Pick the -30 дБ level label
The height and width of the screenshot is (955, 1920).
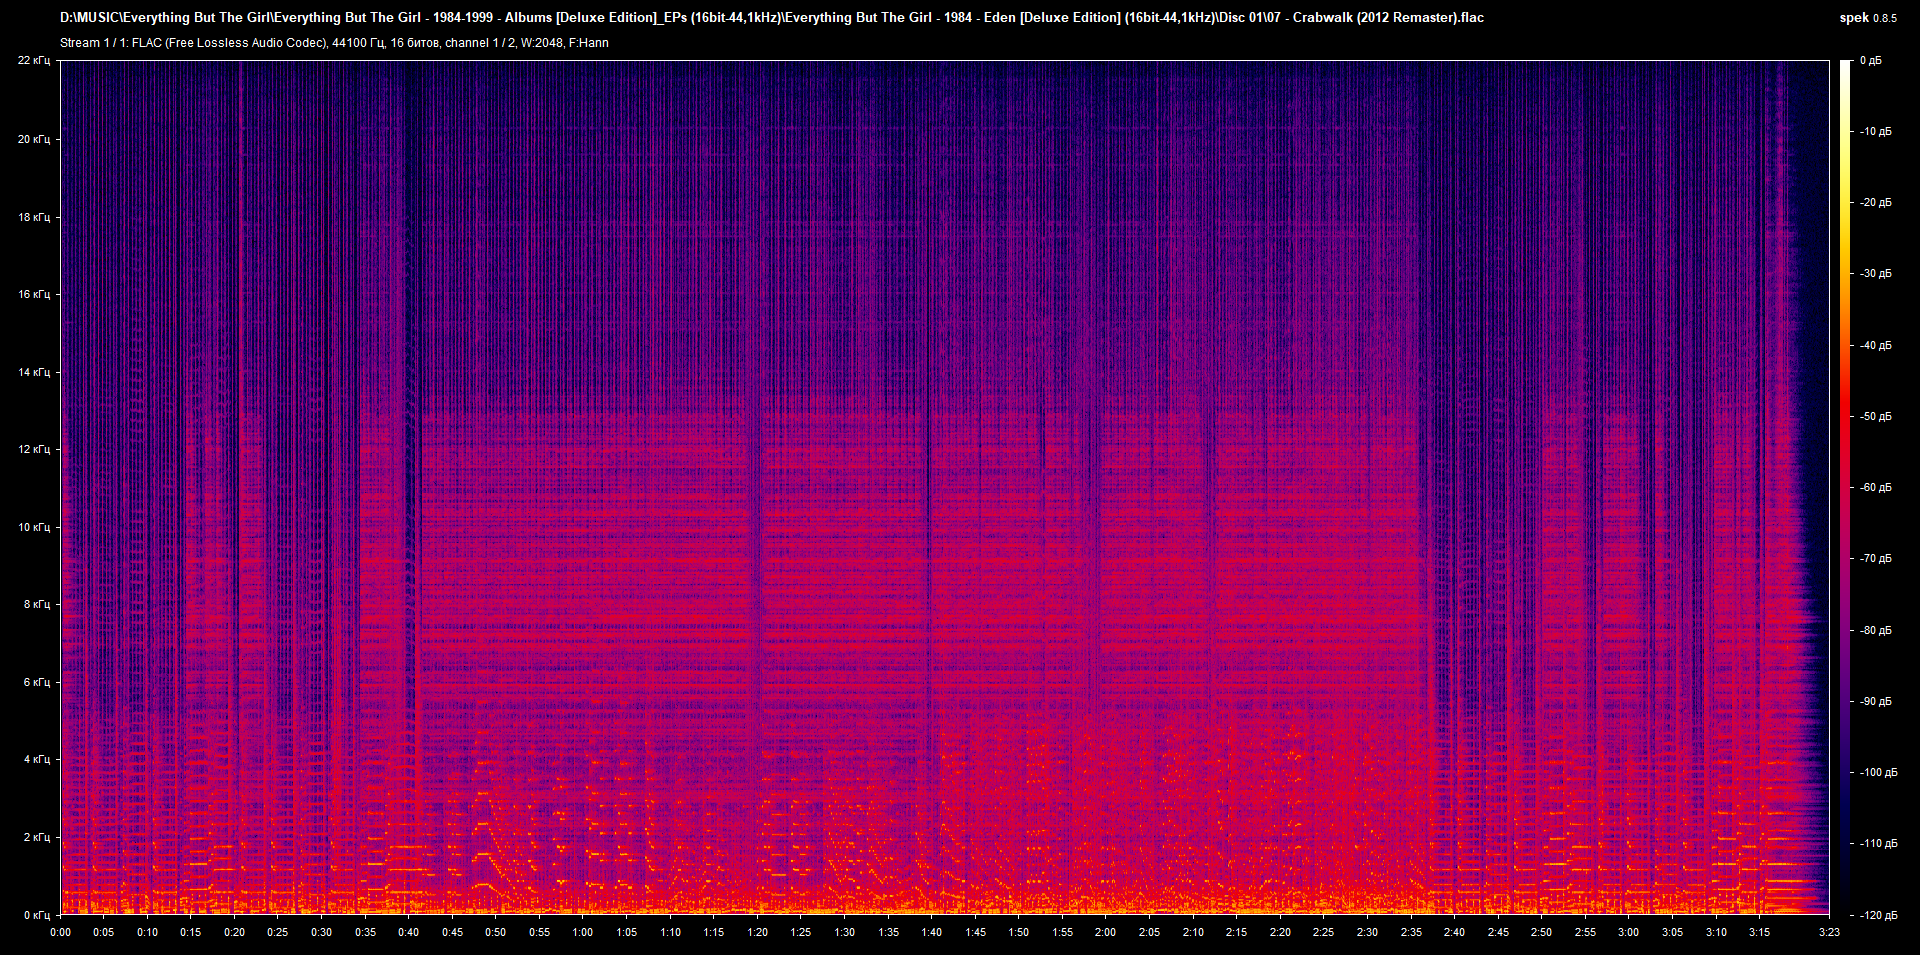pyautogui.click(x=1876, y=274)
